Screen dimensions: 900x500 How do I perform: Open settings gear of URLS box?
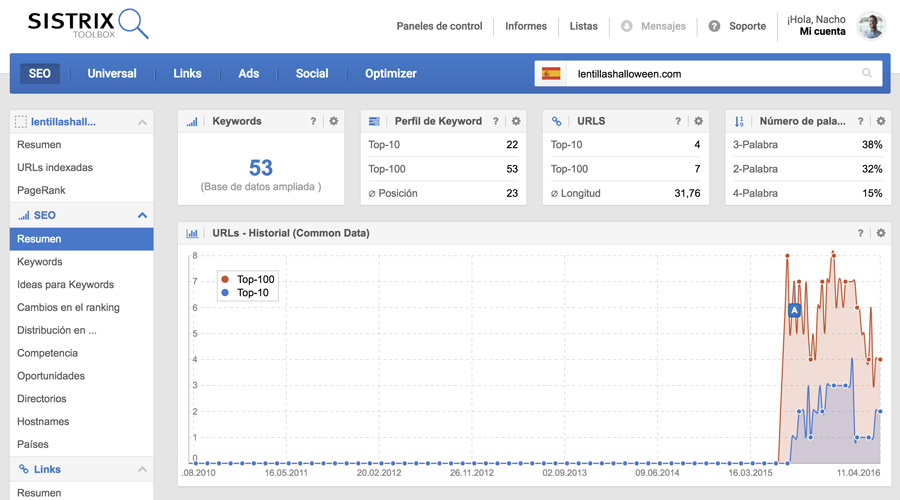click(x=699, y=121)
